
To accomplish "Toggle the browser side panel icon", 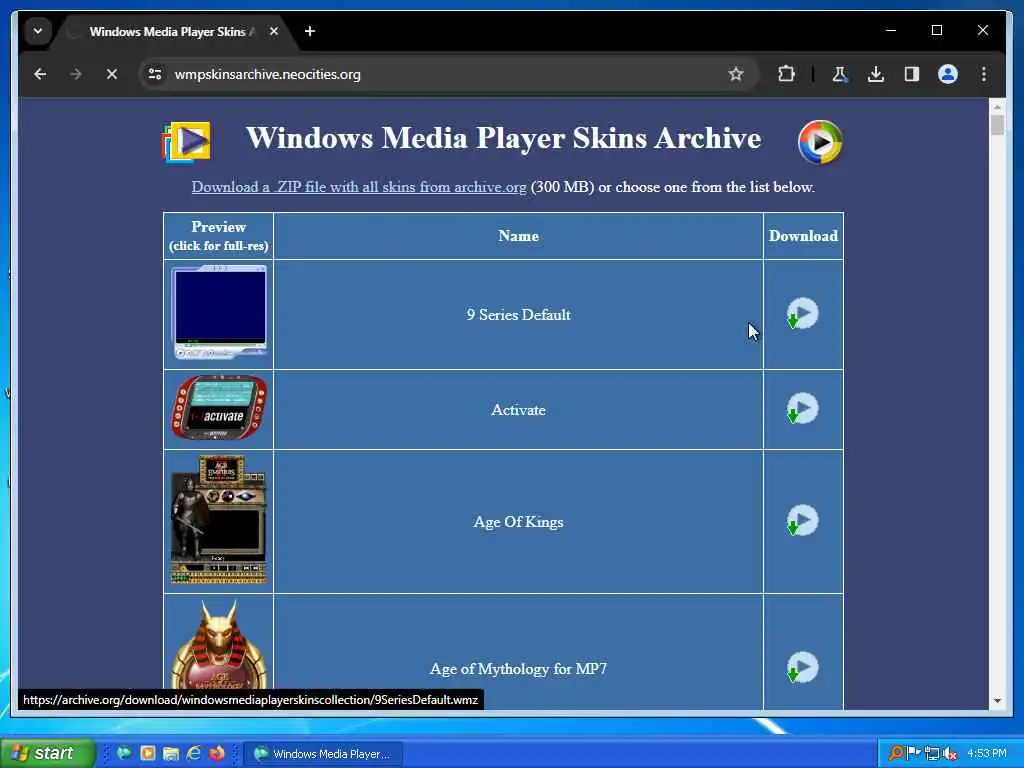I will 912,74.
